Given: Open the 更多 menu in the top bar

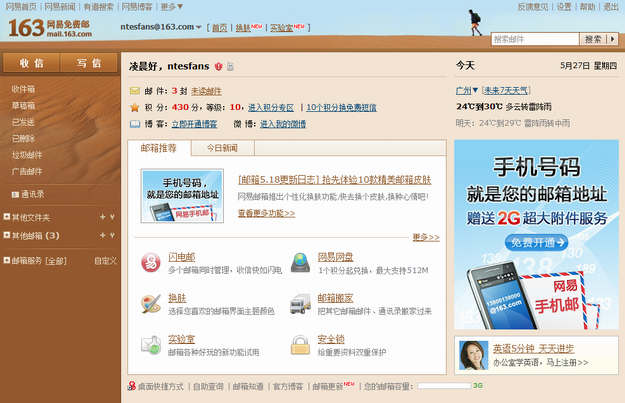Looking at the screenshot, I should 171,7.
